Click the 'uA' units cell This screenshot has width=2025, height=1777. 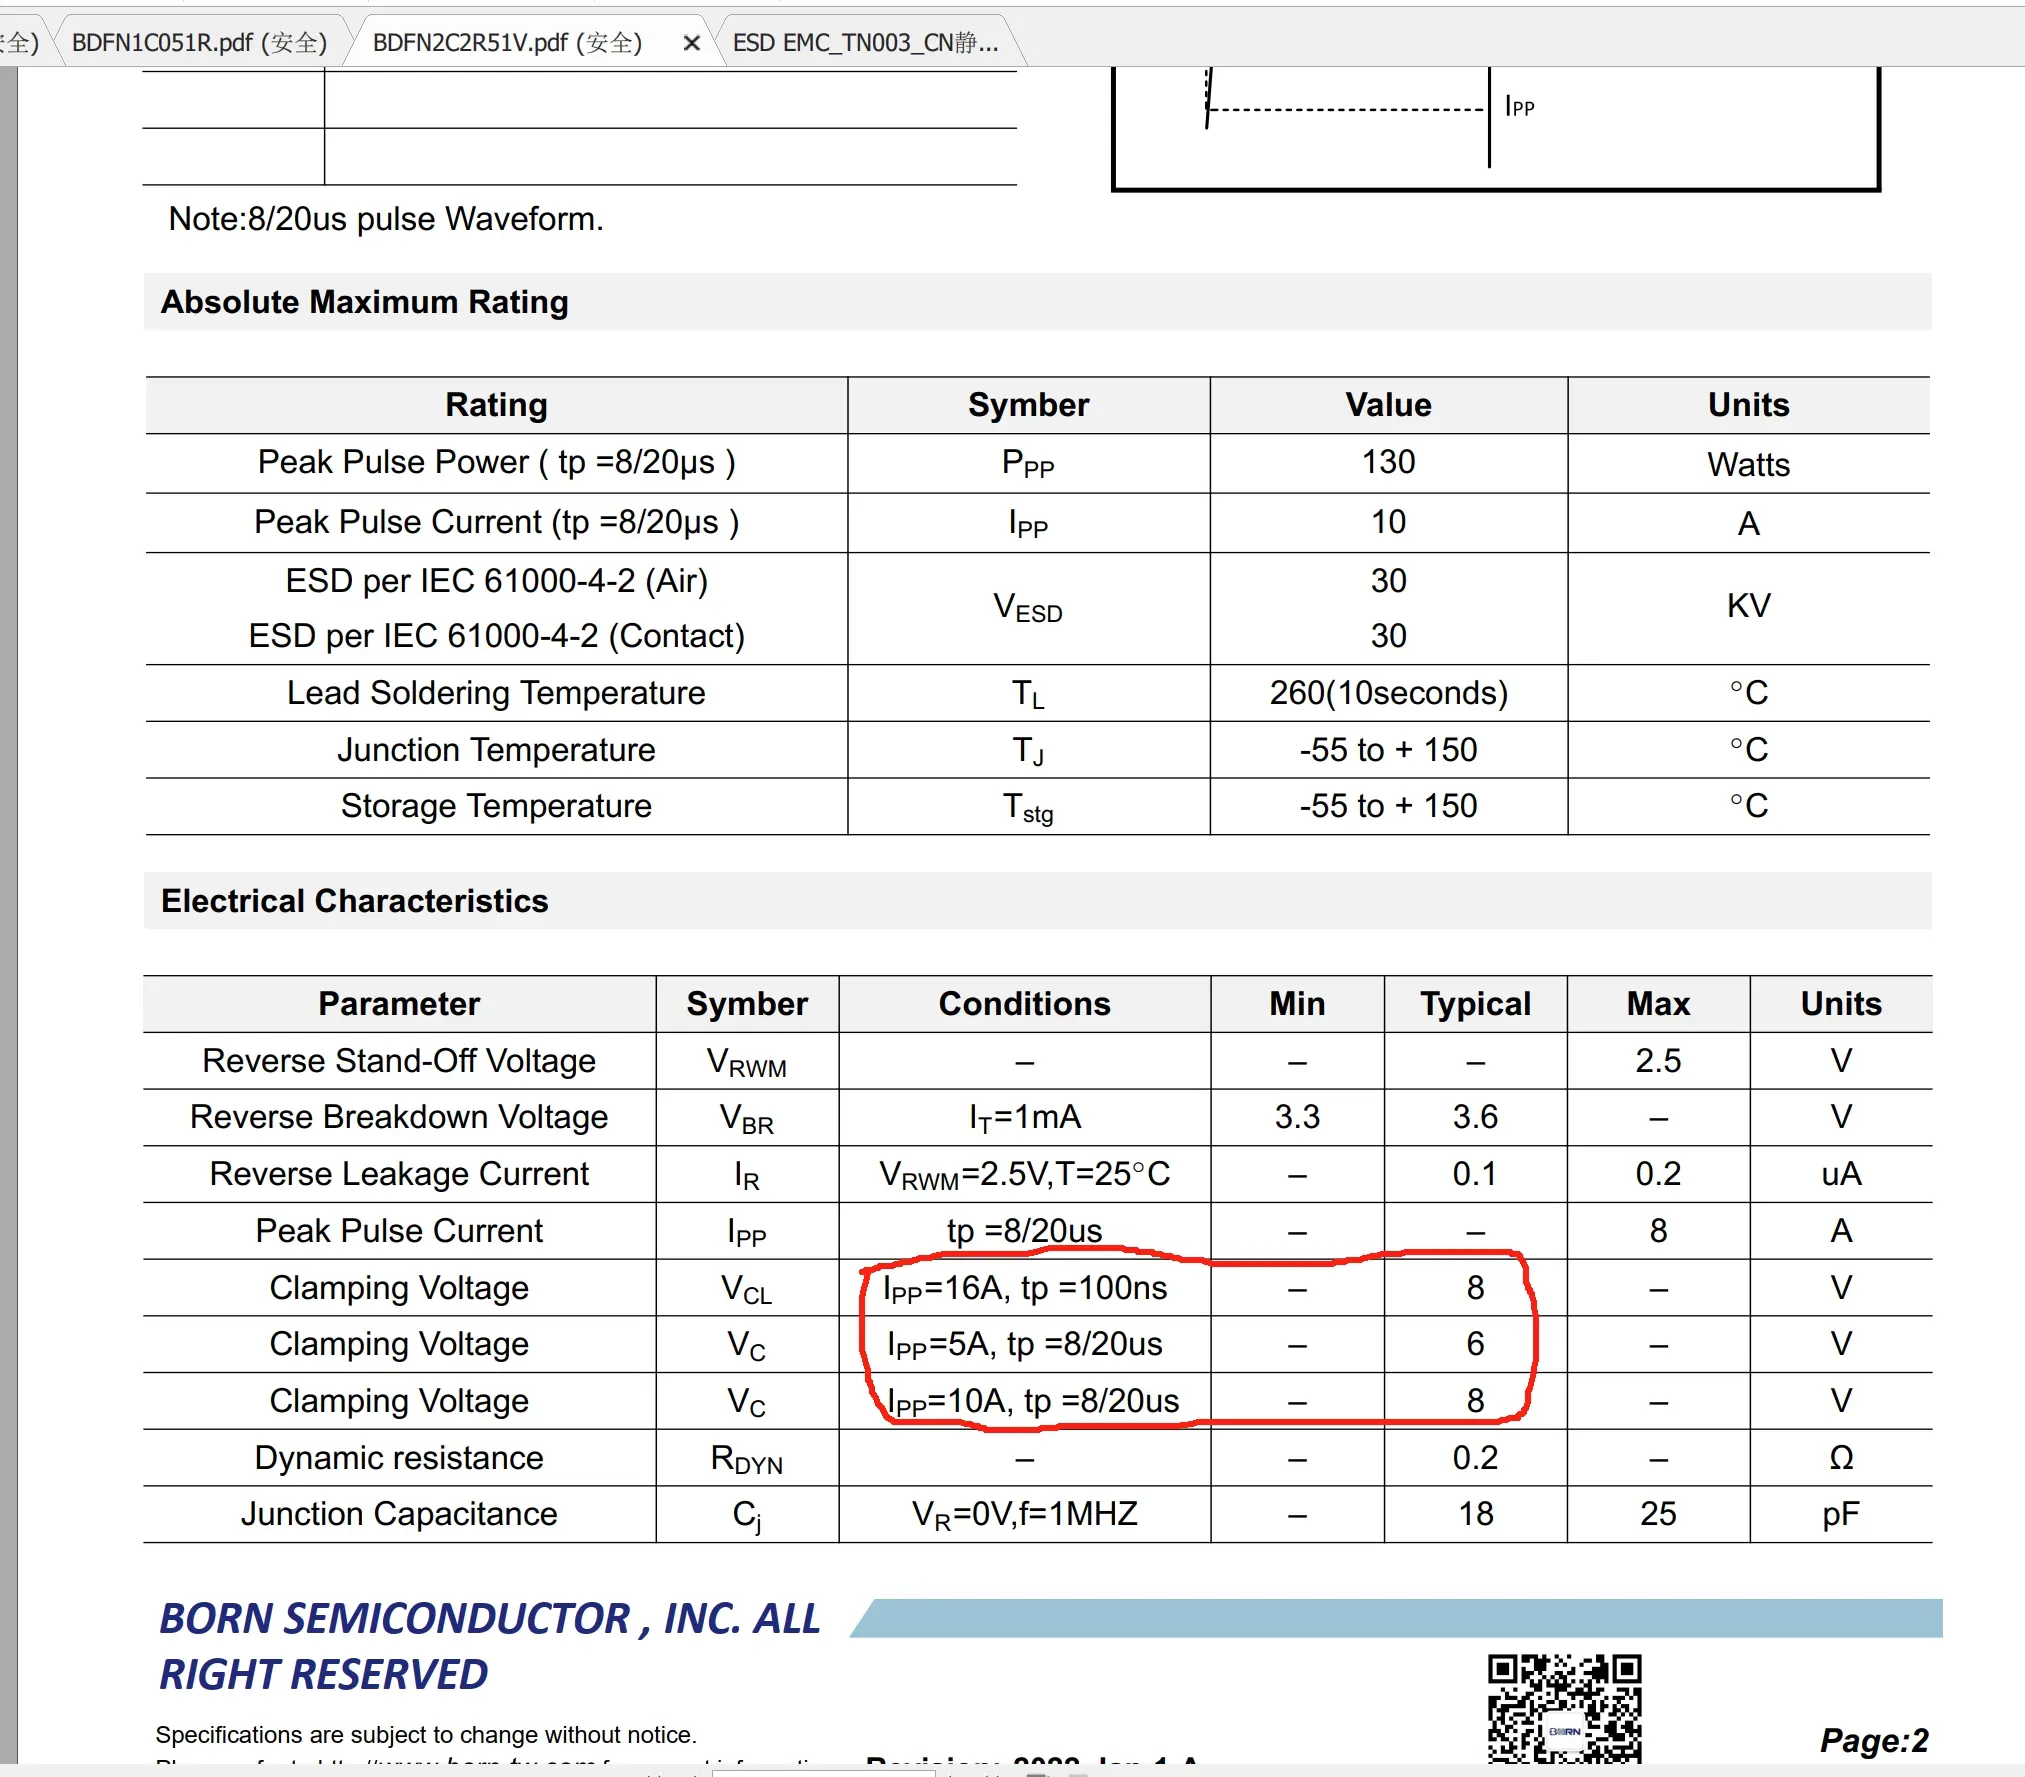1841,1174
